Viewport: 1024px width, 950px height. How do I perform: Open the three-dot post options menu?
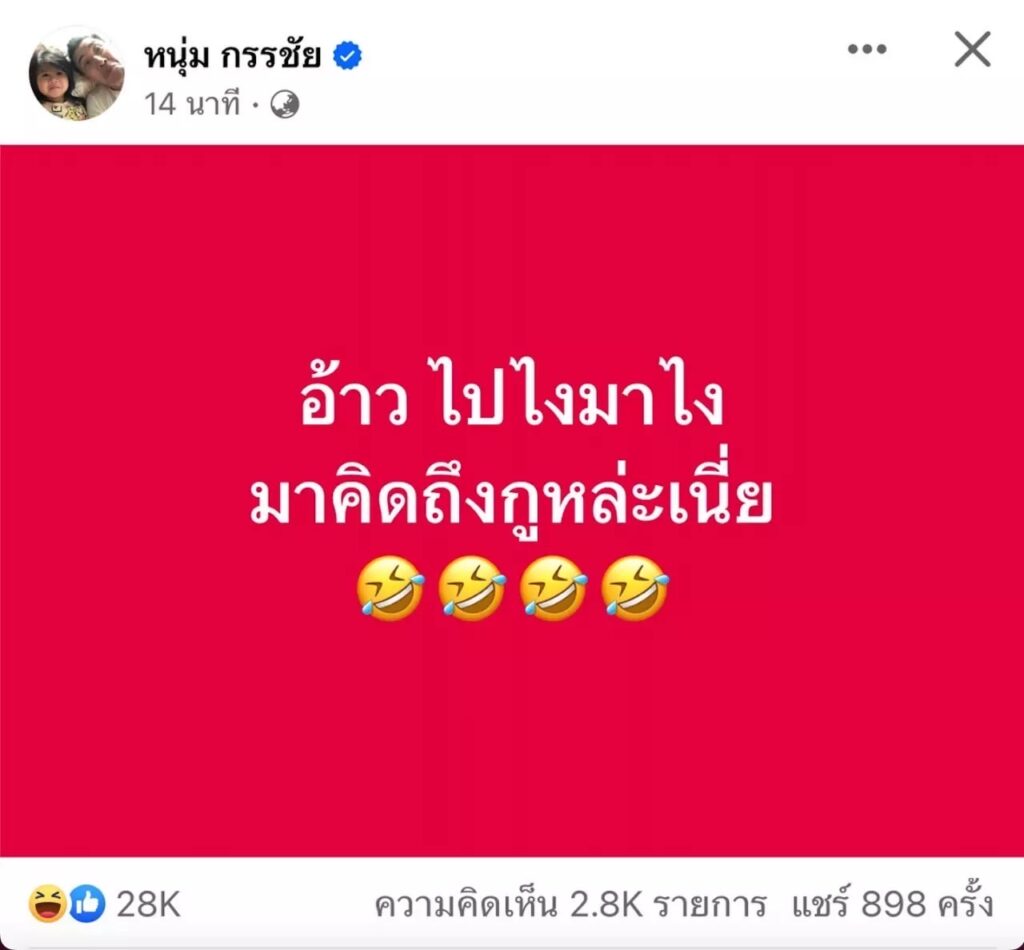click(x=867, y=49)
